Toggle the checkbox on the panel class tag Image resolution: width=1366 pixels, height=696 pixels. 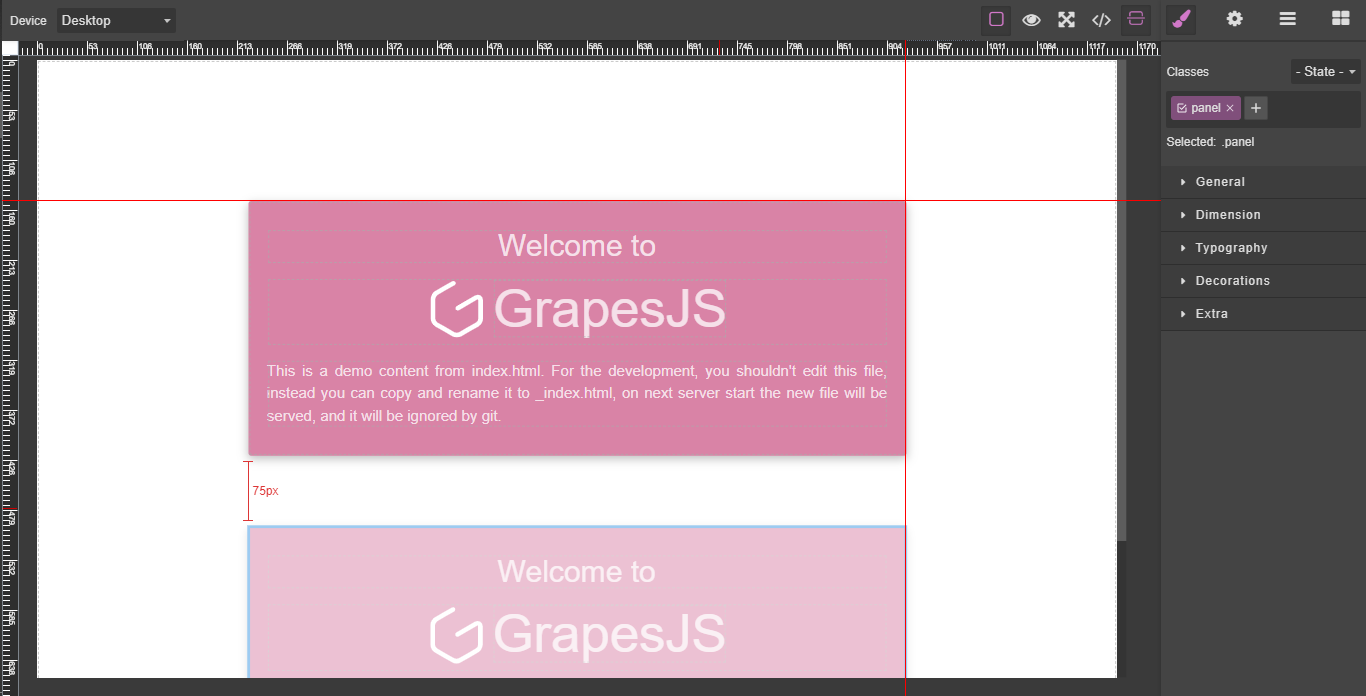[1182, 108]
